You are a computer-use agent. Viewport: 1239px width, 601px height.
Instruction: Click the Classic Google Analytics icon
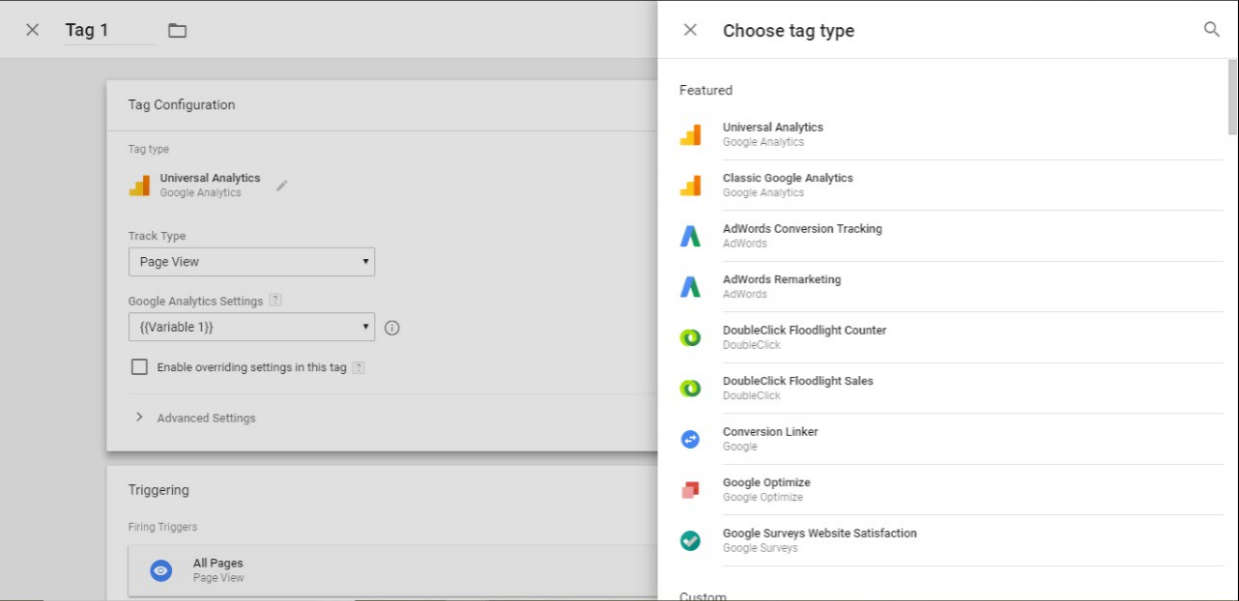click(x=690, y=185)
